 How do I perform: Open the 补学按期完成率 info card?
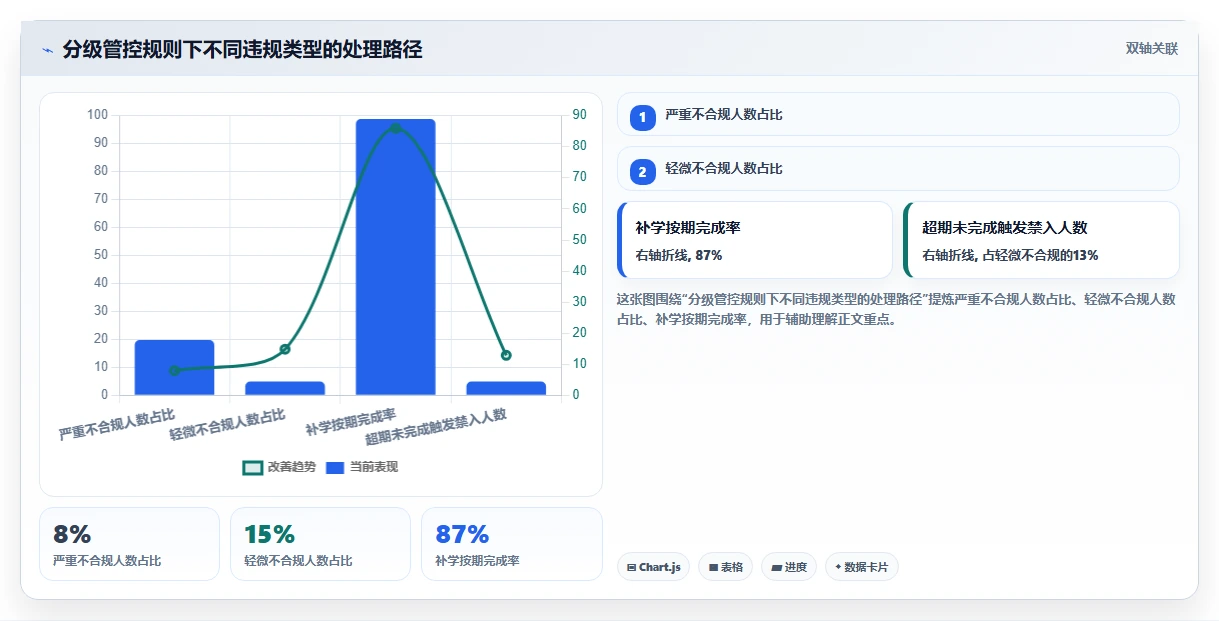pos(755,240)
